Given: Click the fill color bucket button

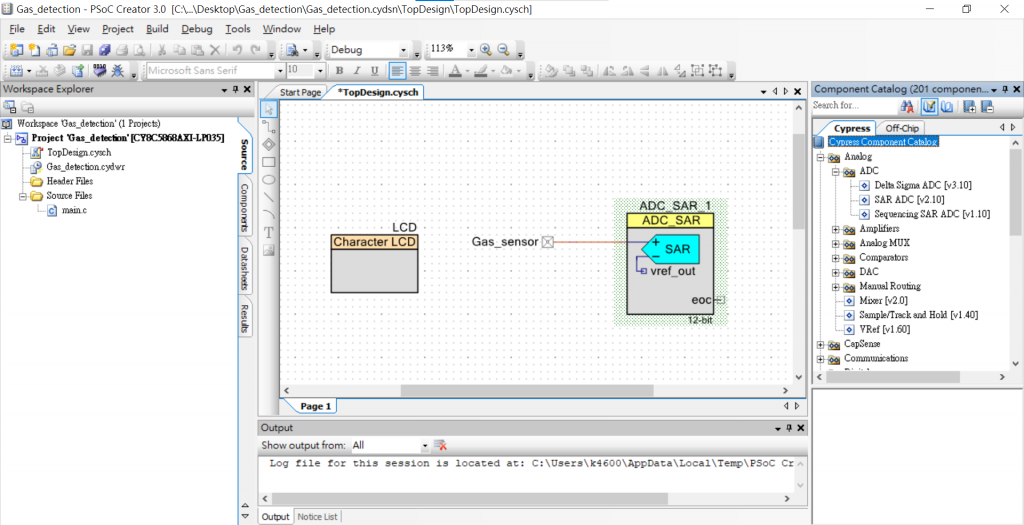Looking at the screenshot, I should coord(506,71).
